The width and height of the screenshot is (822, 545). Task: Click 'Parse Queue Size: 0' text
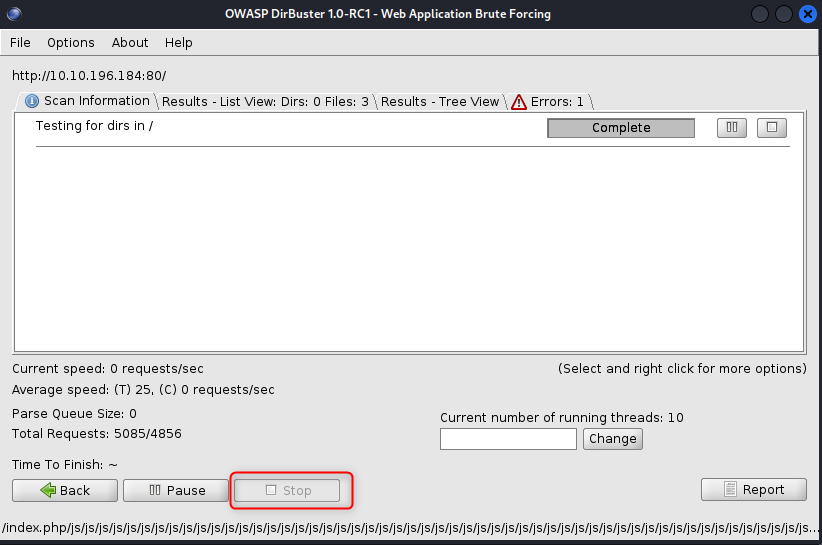coord(74,414)
